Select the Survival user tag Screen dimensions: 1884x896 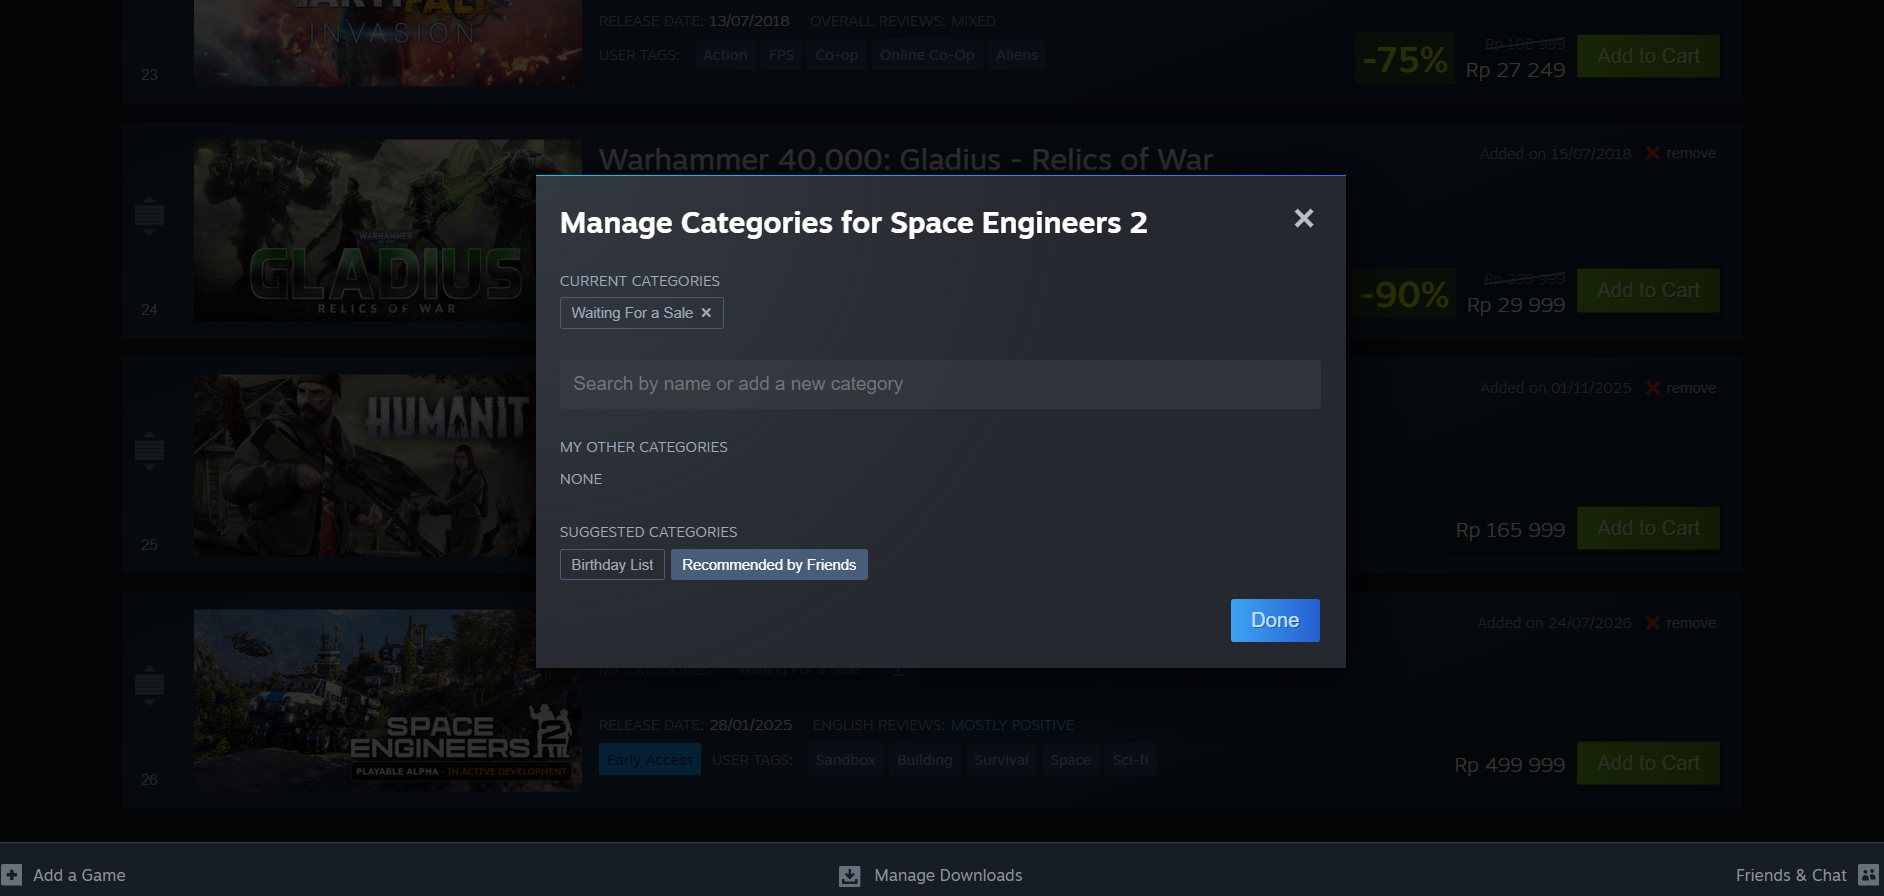pyautogui.click(x=1001, y=760)
